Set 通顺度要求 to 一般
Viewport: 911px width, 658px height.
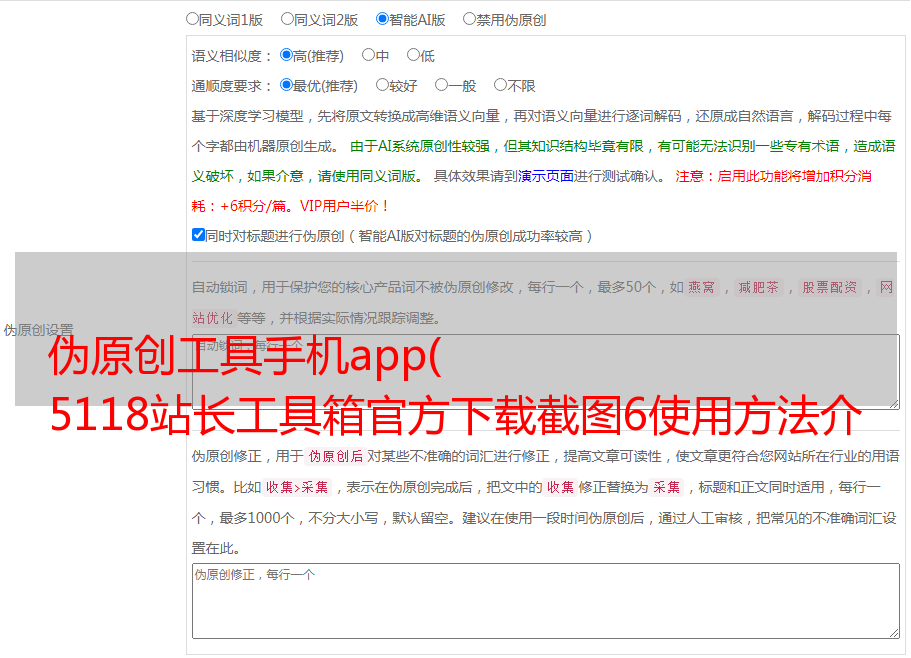[442, 86]
